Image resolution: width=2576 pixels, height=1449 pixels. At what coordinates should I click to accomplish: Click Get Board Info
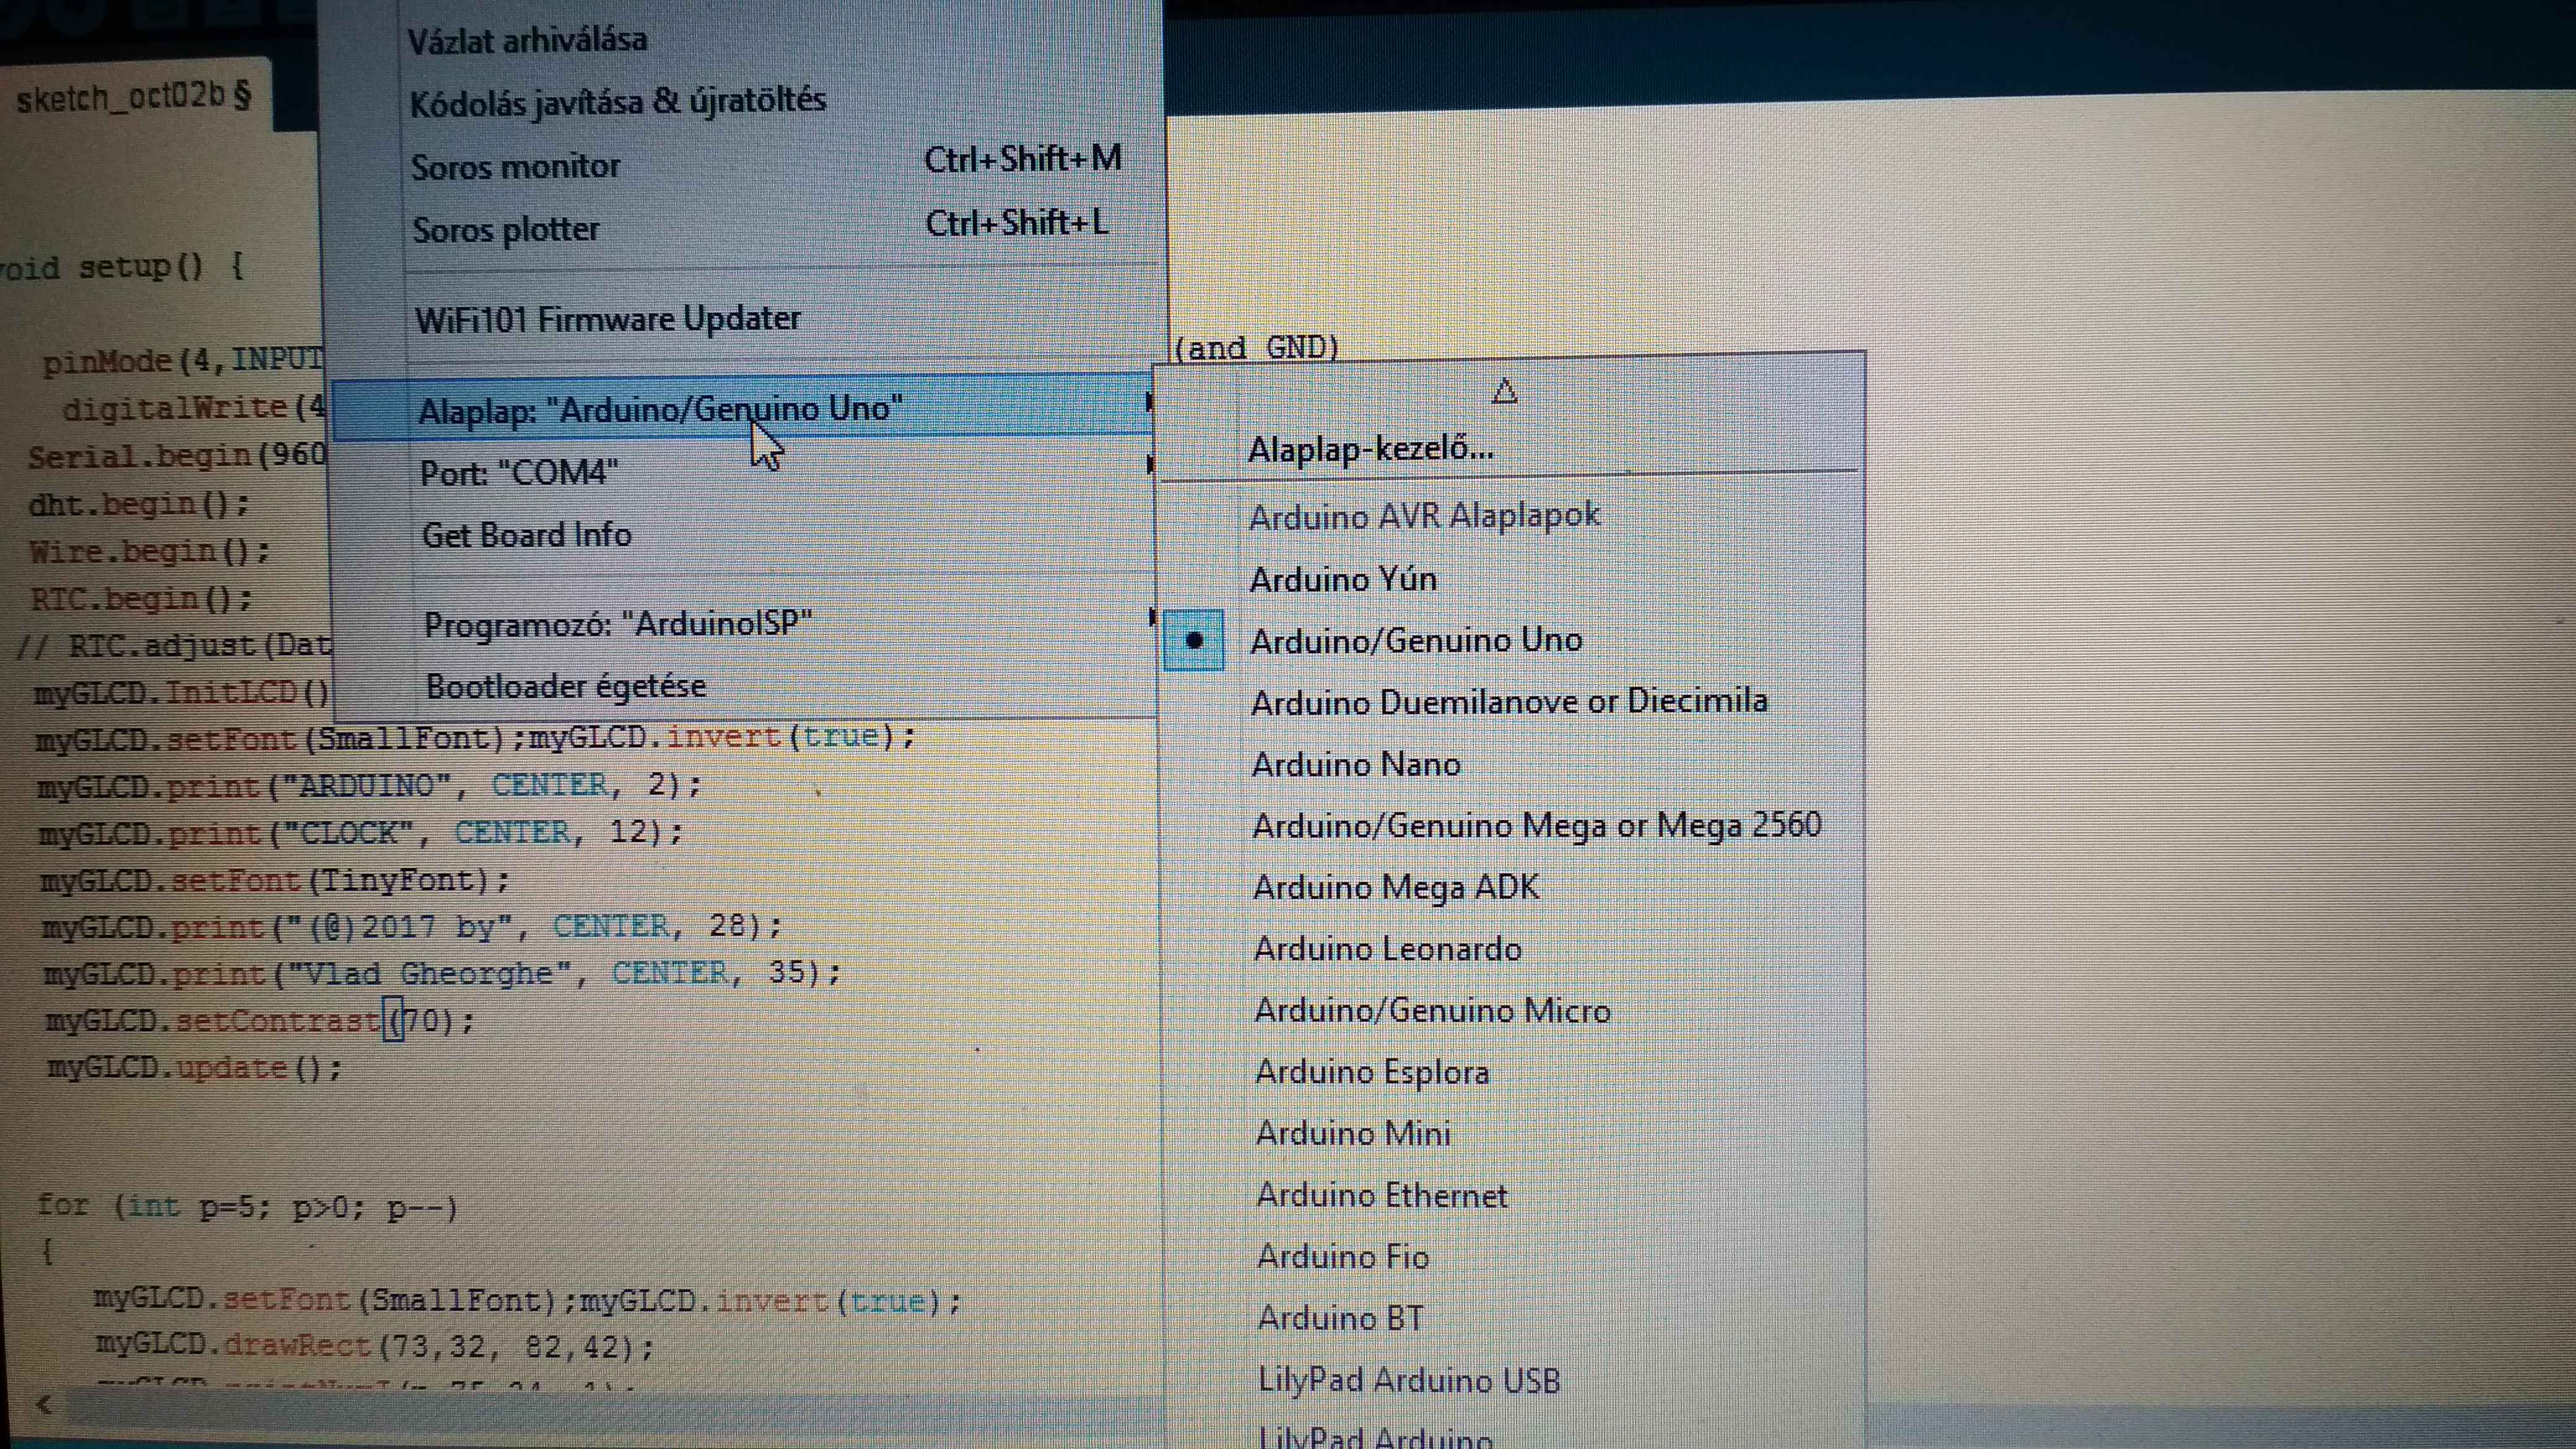pos(527,535)
